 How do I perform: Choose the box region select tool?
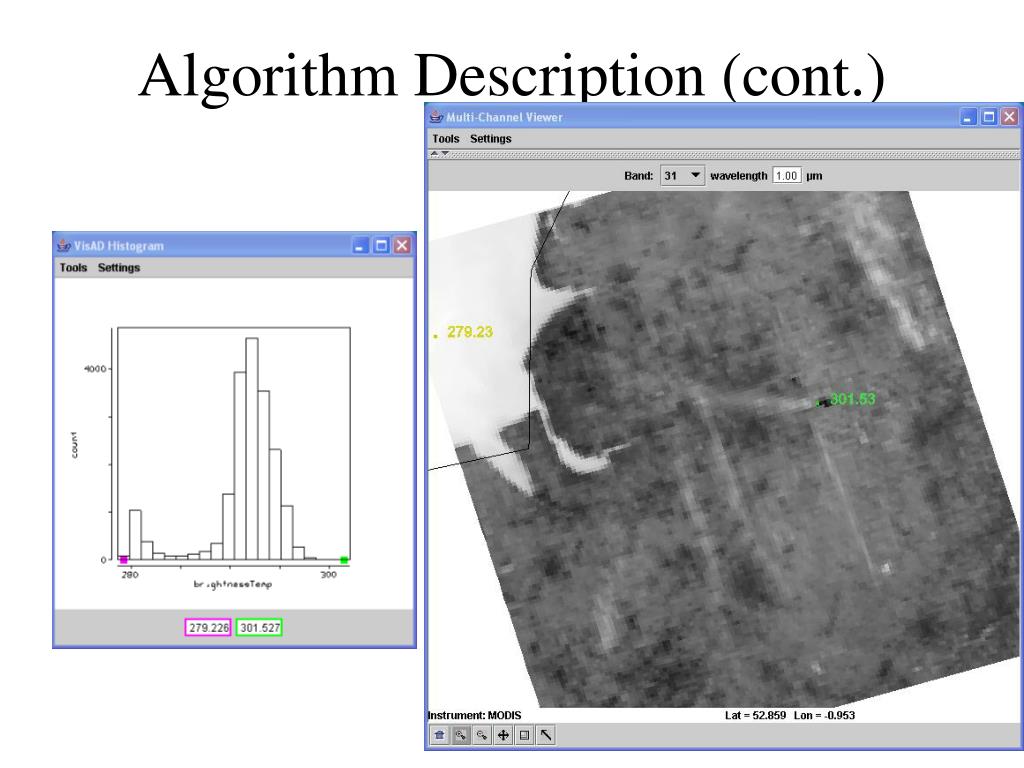524,736
